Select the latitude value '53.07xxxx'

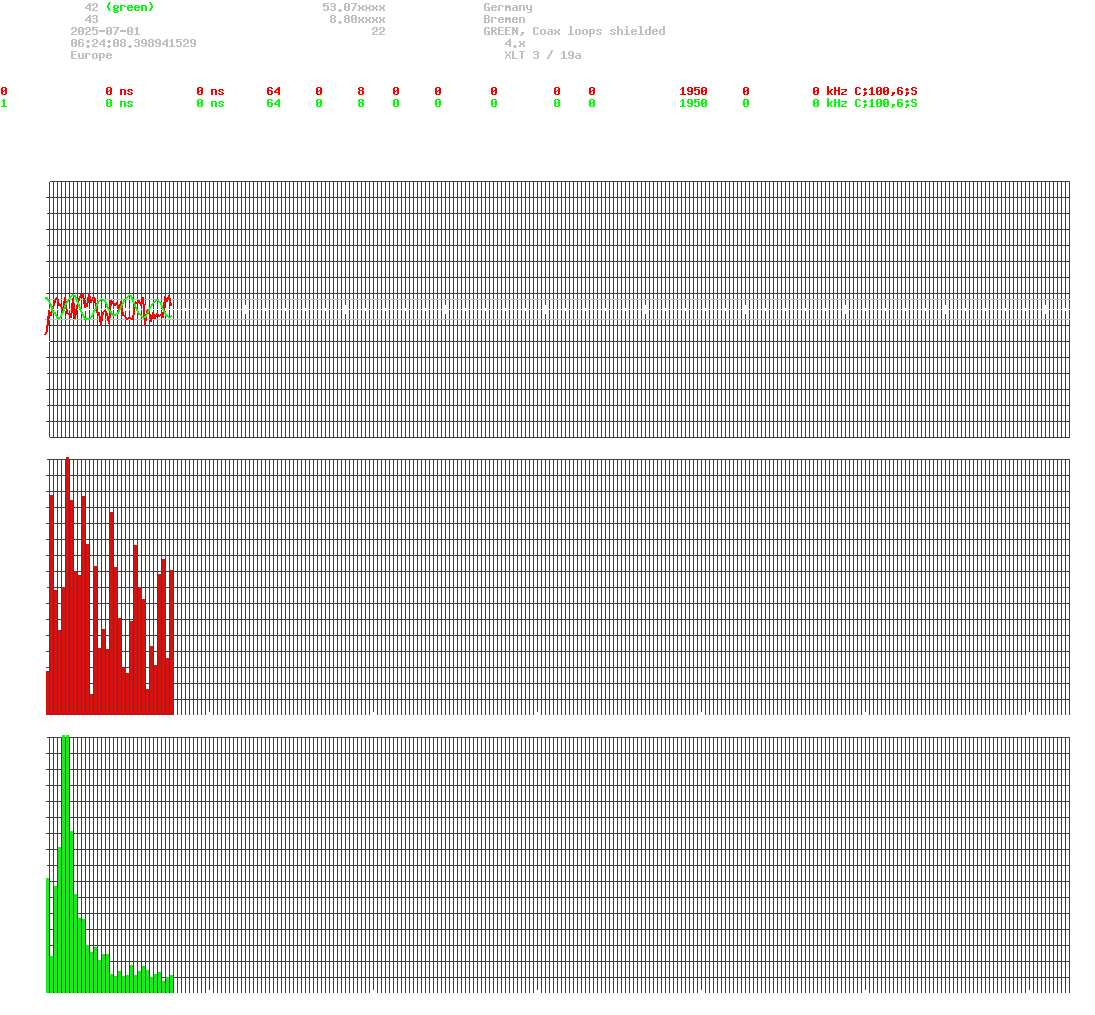pyautogui.click(x=354, y=7)
